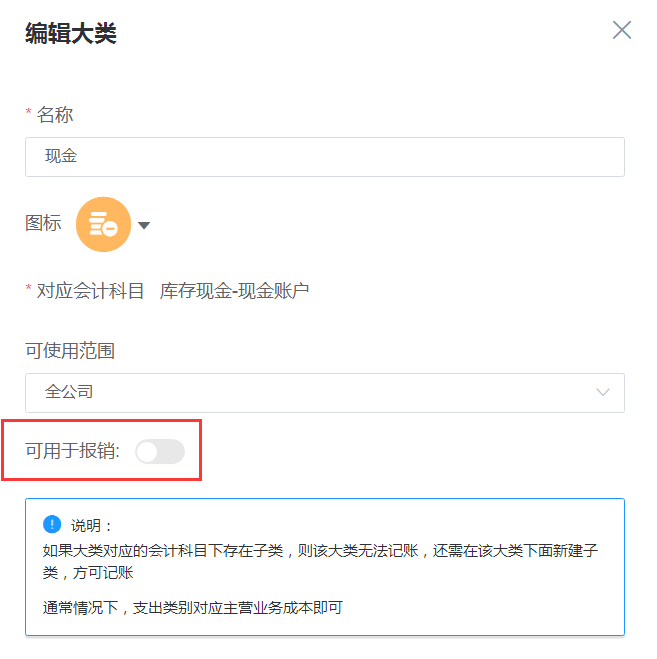The height and width of the screenshot is (659, 657).
Task: Click the note about 子类 and 记账
Action: point(320,561)
